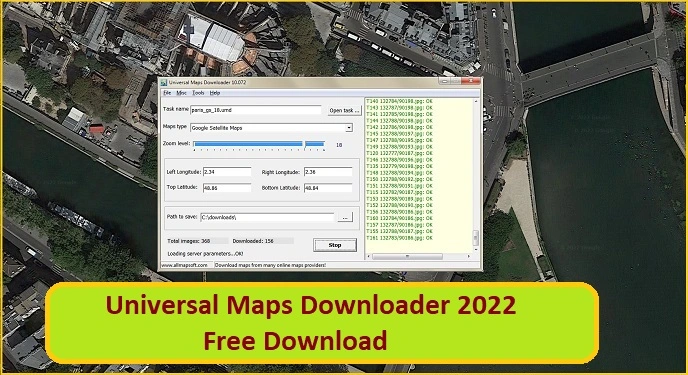Click the log panel's down scroll arrow
The height and width of the screenshot is (375, 688).
click(476, 249)
